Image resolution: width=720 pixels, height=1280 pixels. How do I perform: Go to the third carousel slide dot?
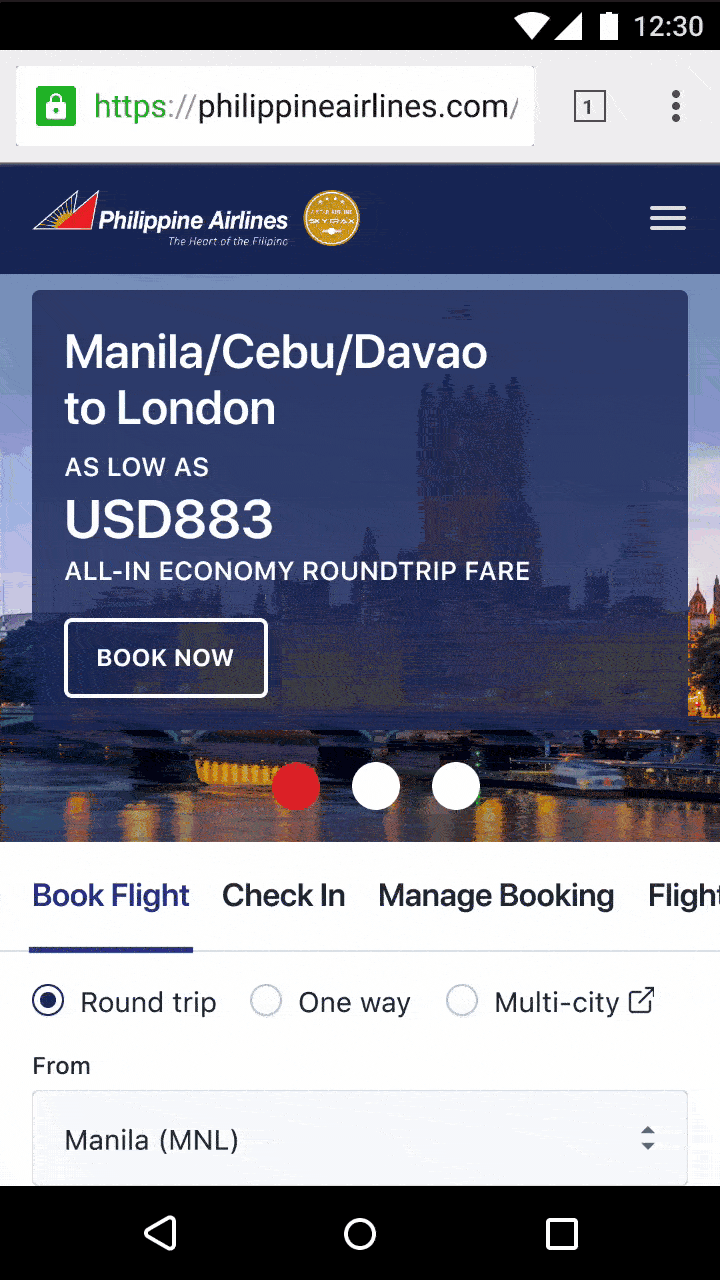(456, 787)
